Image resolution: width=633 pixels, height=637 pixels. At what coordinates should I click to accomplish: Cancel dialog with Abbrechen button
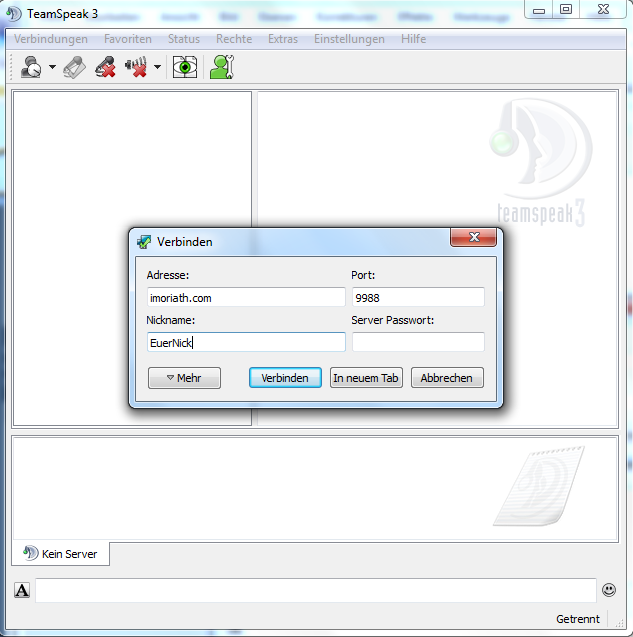point(447,378)
